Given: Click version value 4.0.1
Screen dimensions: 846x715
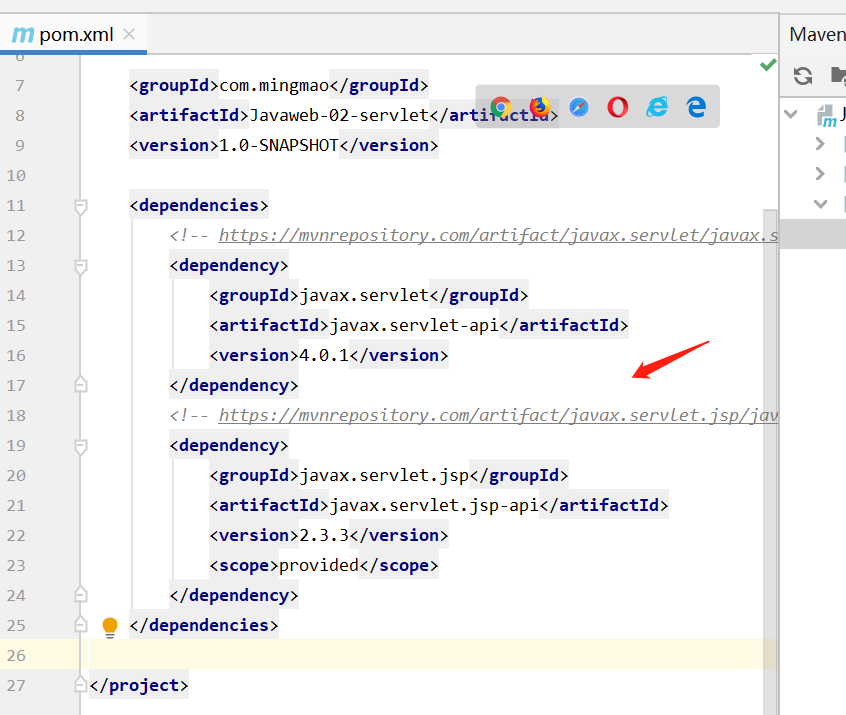Looking at the screenshot, I should (324, 356).
